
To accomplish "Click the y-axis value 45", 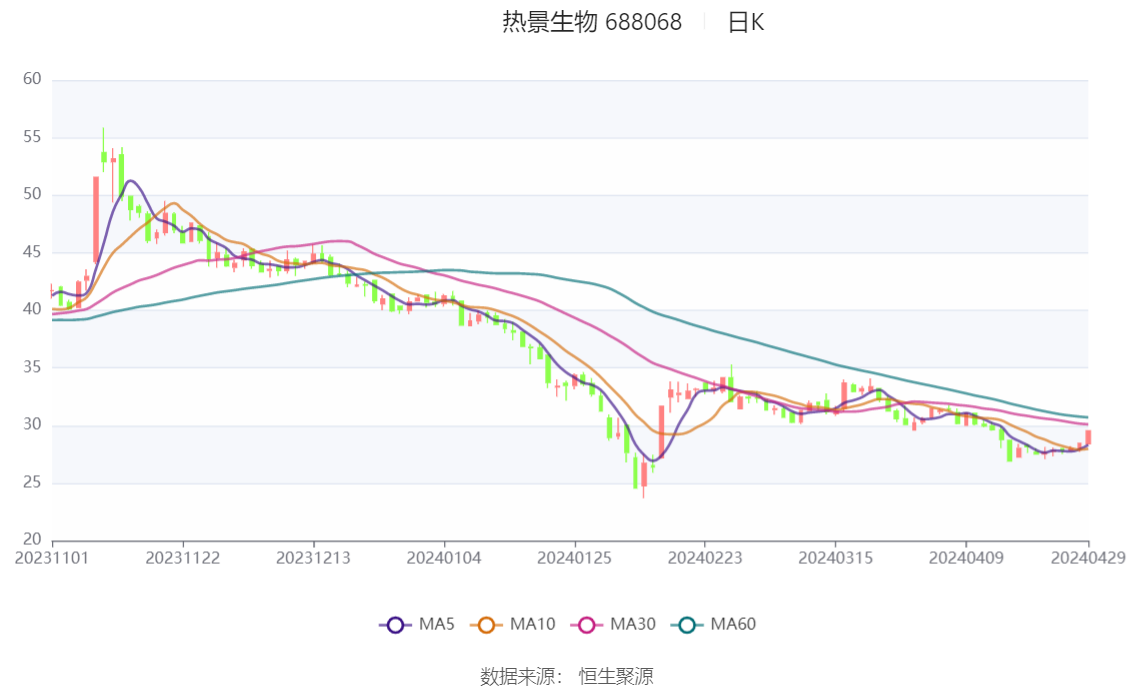I will coord(32,252).
